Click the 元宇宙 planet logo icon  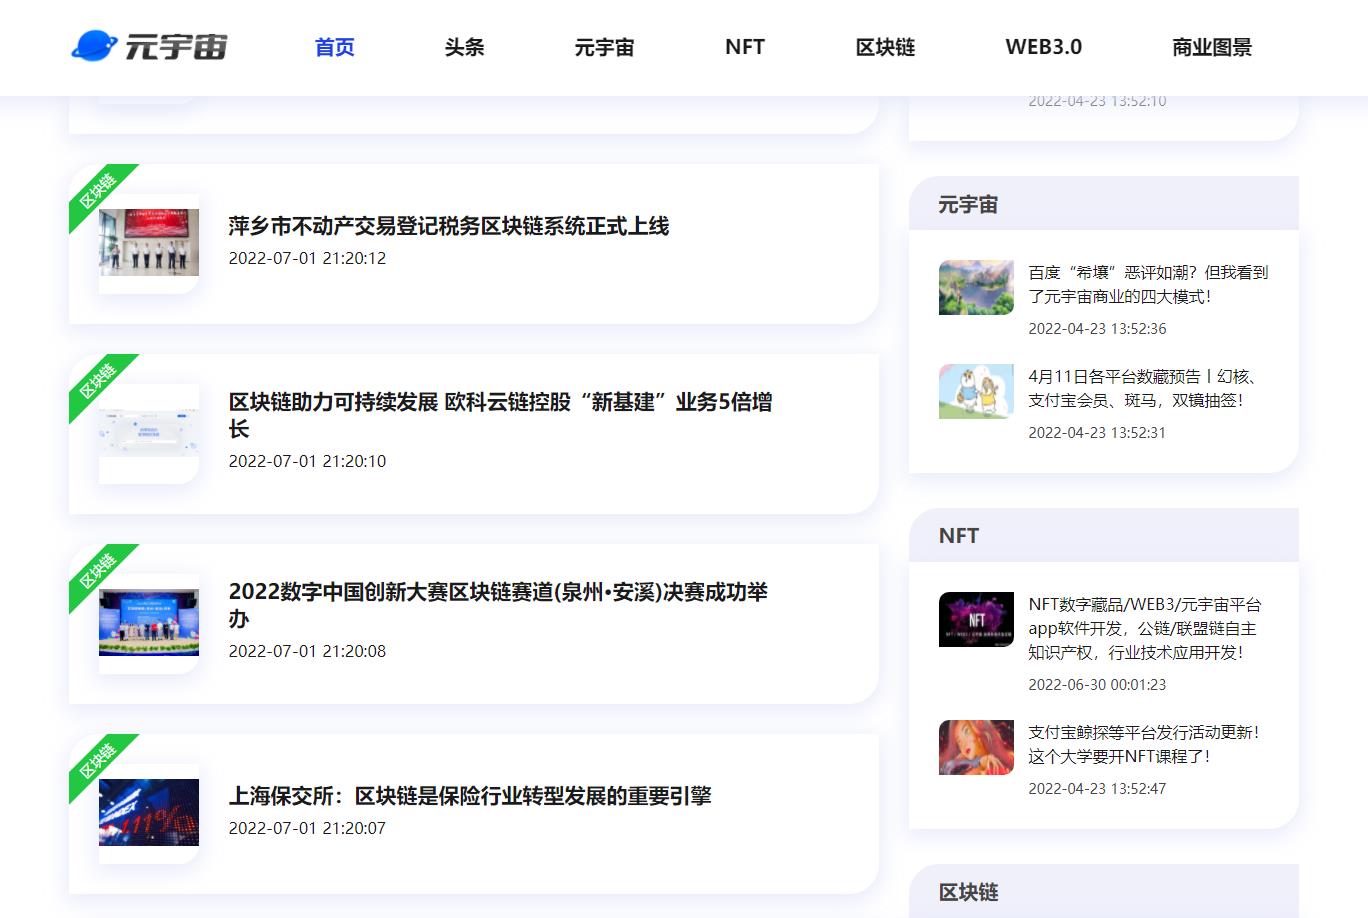pyautogui.click(x=94, y=46)
